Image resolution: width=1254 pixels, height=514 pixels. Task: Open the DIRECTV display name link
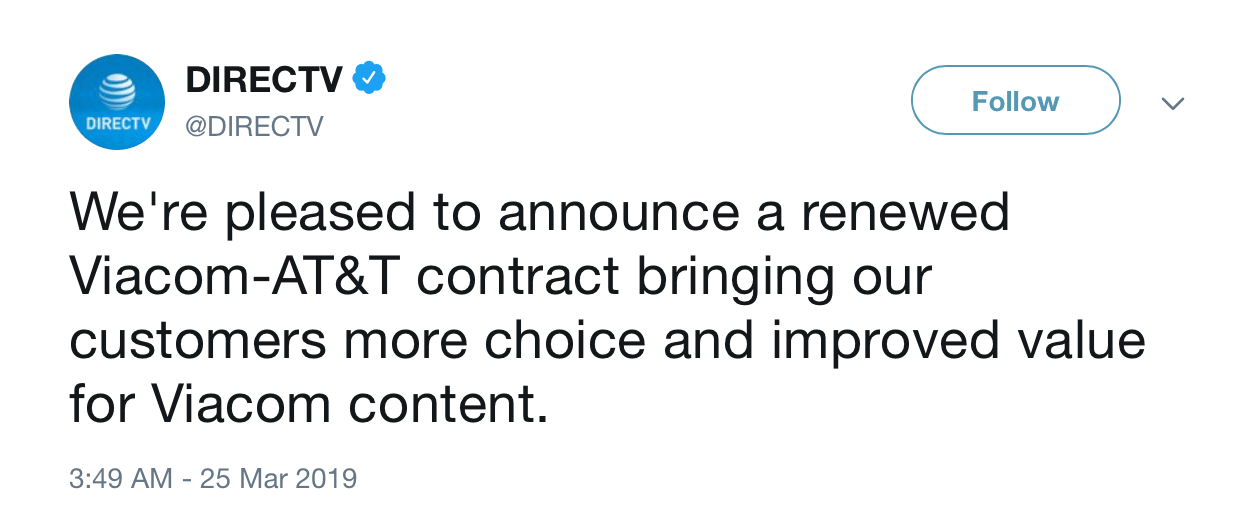tap(264, 79)
